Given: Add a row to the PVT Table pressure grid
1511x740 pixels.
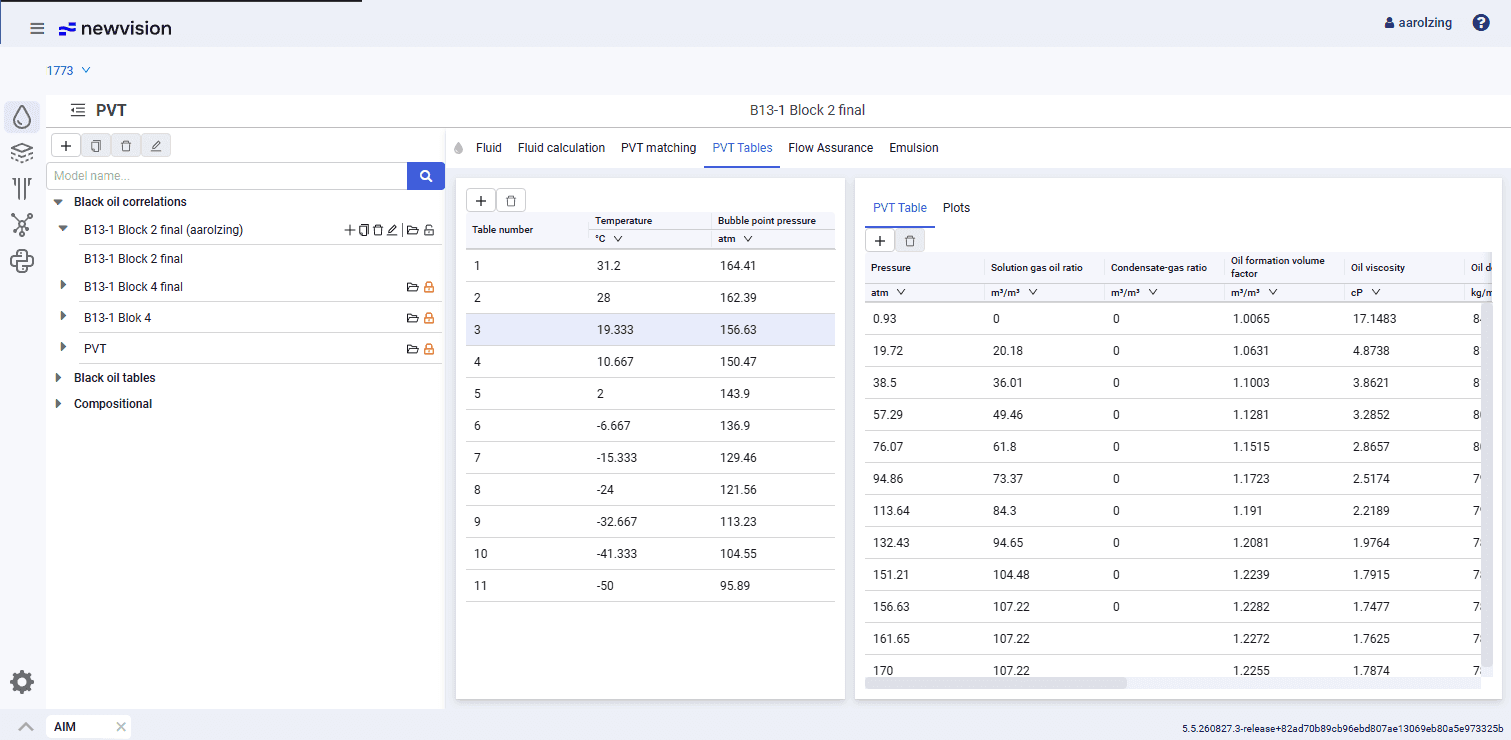Looking at the screenshot, I should coord(880,241).
